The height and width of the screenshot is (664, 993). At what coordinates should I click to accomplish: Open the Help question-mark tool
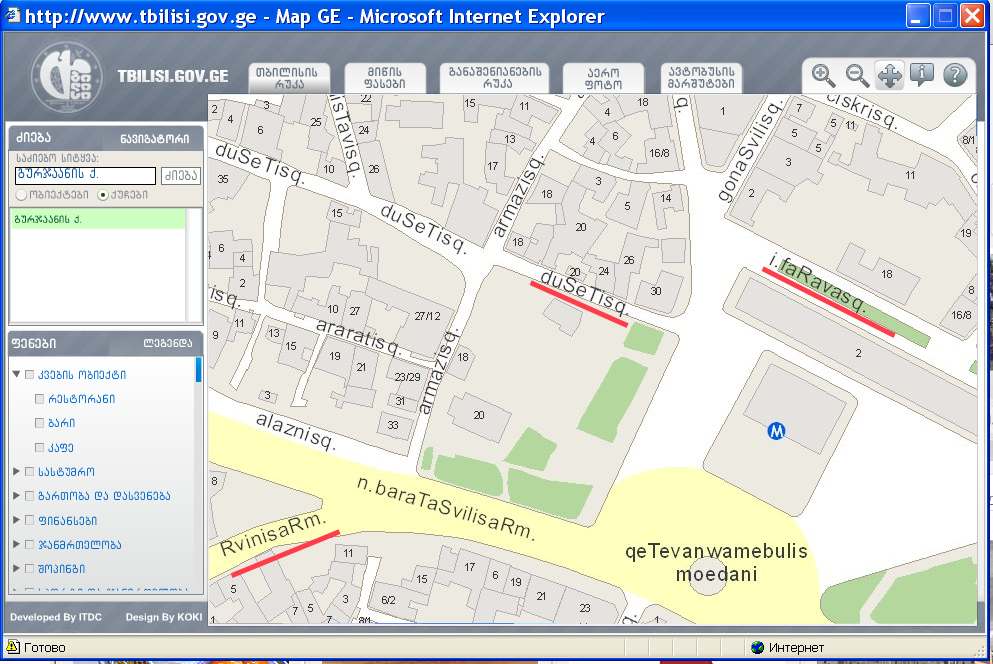tap(955, 75)
